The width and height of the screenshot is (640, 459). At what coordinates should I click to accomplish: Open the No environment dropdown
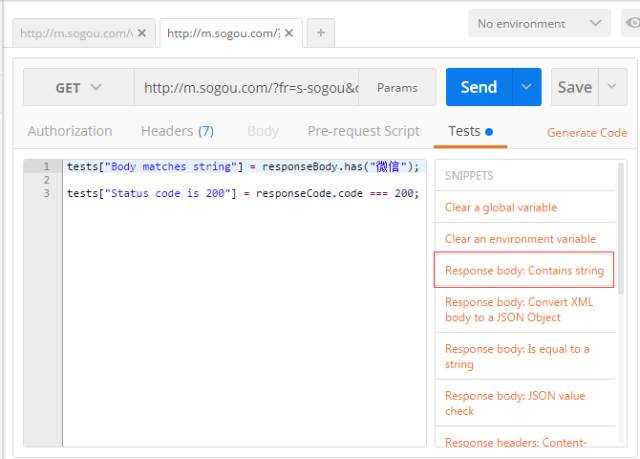pyautogui.click(x=539, y=24)
